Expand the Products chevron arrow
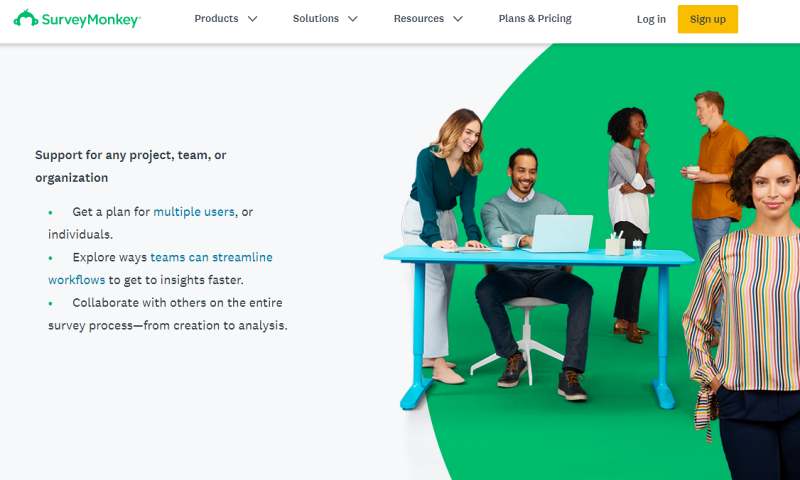The image size is (800, 480). 252,19
